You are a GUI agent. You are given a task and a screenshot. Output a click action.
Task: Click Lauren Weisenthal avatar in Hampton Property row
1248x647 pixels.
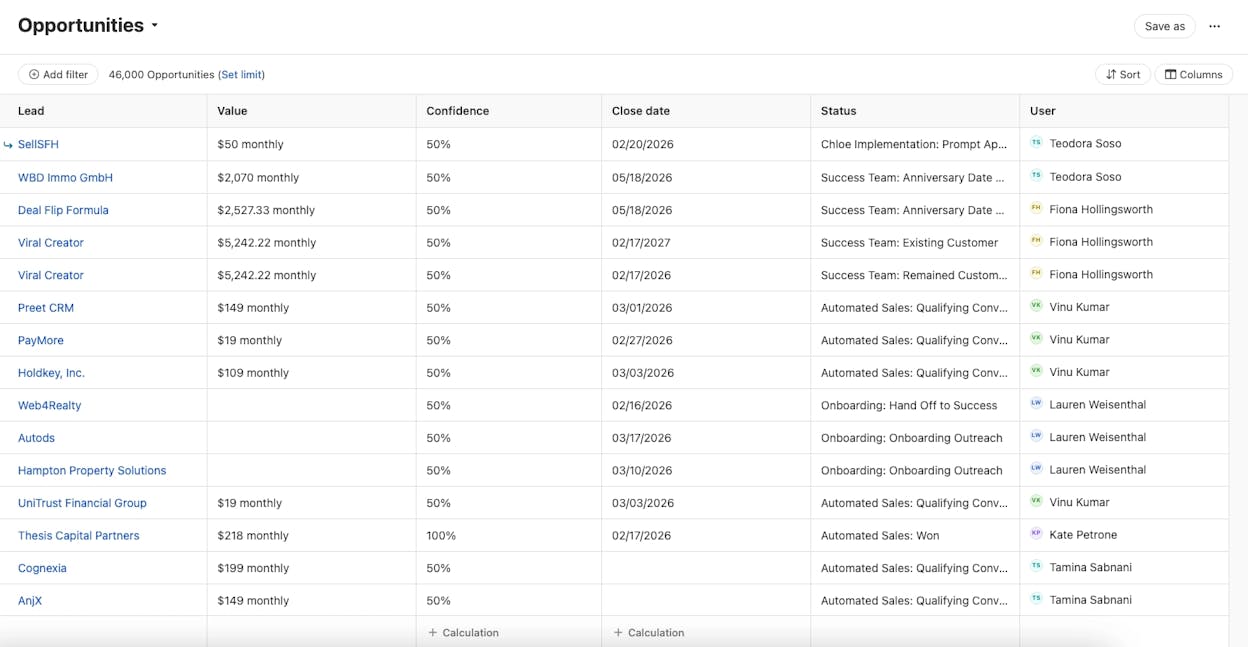tap(1036, 469)
